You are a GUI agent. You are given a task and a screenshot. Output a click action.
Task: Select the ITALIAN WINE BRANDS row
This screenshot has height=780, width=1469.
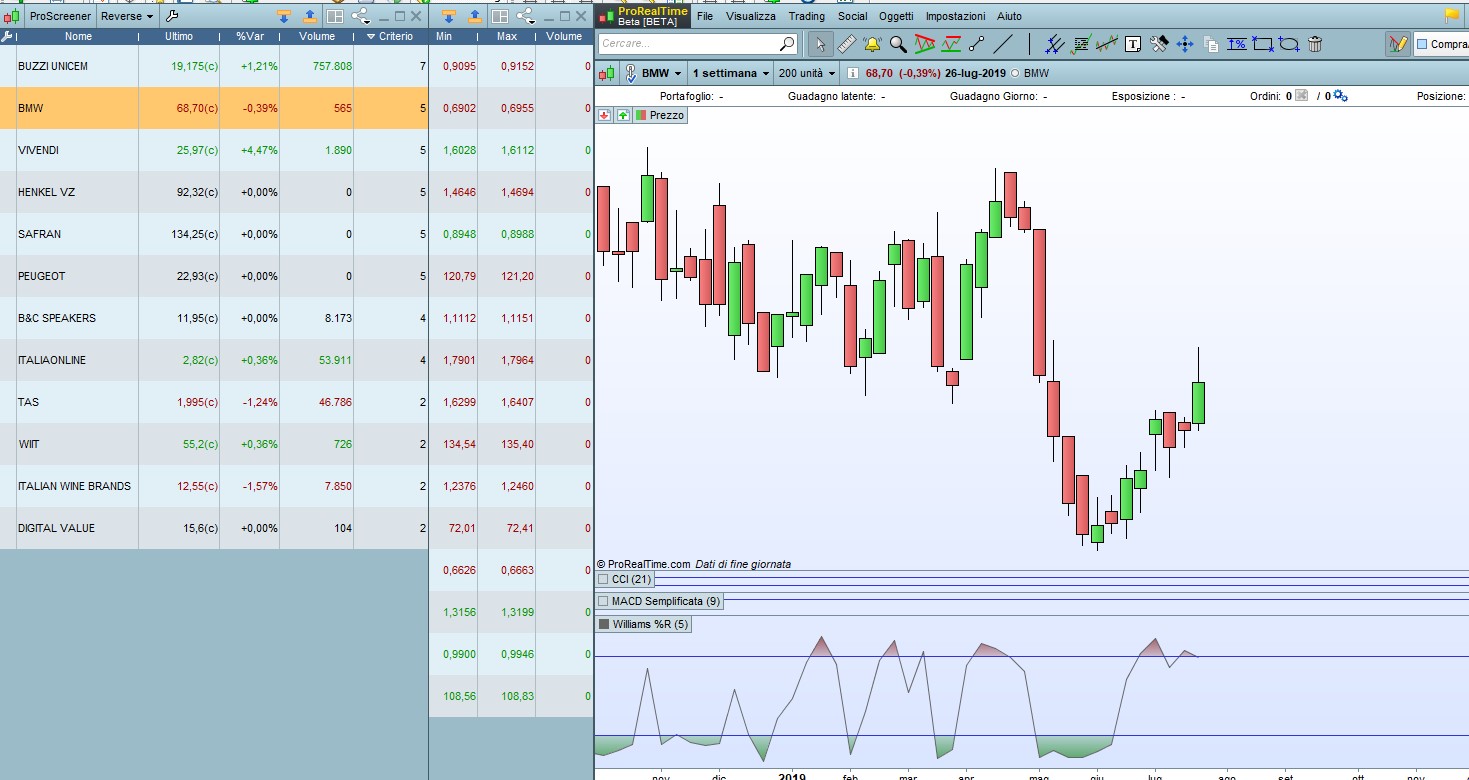(x=213, y=486)
